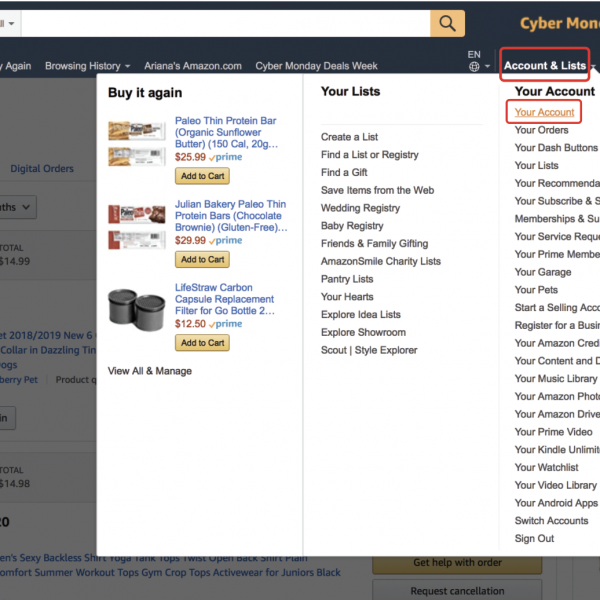Open Your Orders

[x=541, y=130]
